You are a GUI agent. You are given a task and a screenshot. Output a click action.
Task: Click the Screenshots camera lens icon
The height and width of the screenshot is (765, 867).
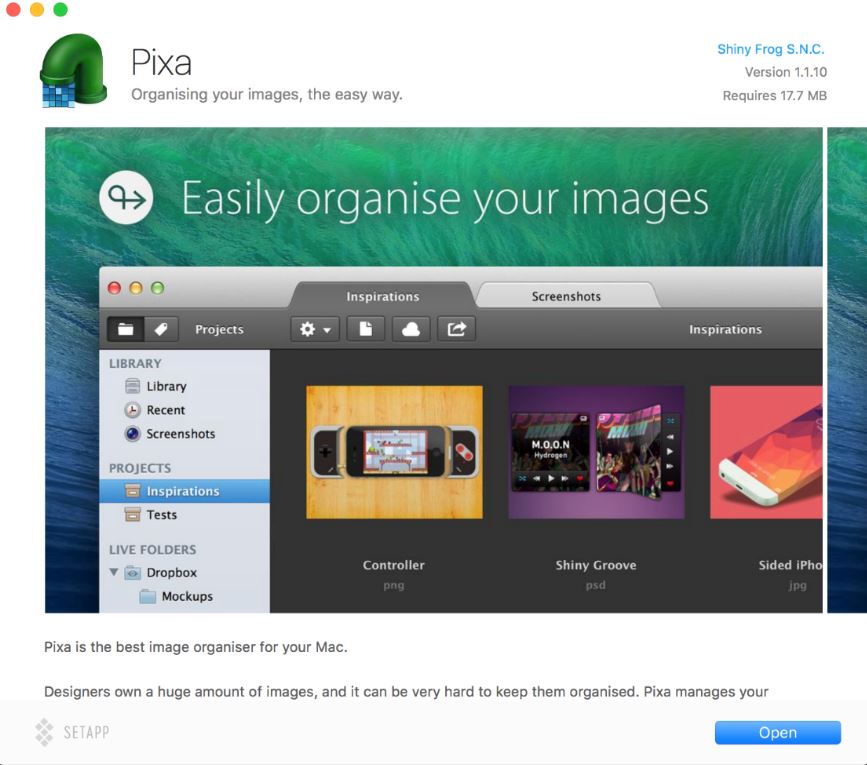point(133,433)
